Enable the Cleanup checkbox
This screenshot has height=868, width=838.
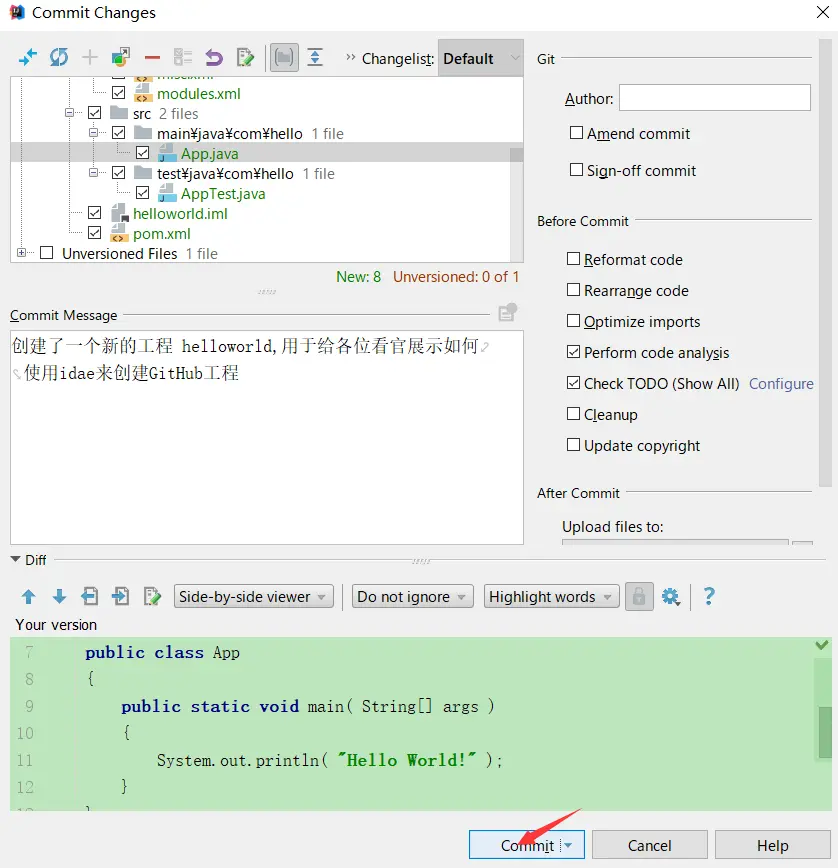click(x=573, y=414)
